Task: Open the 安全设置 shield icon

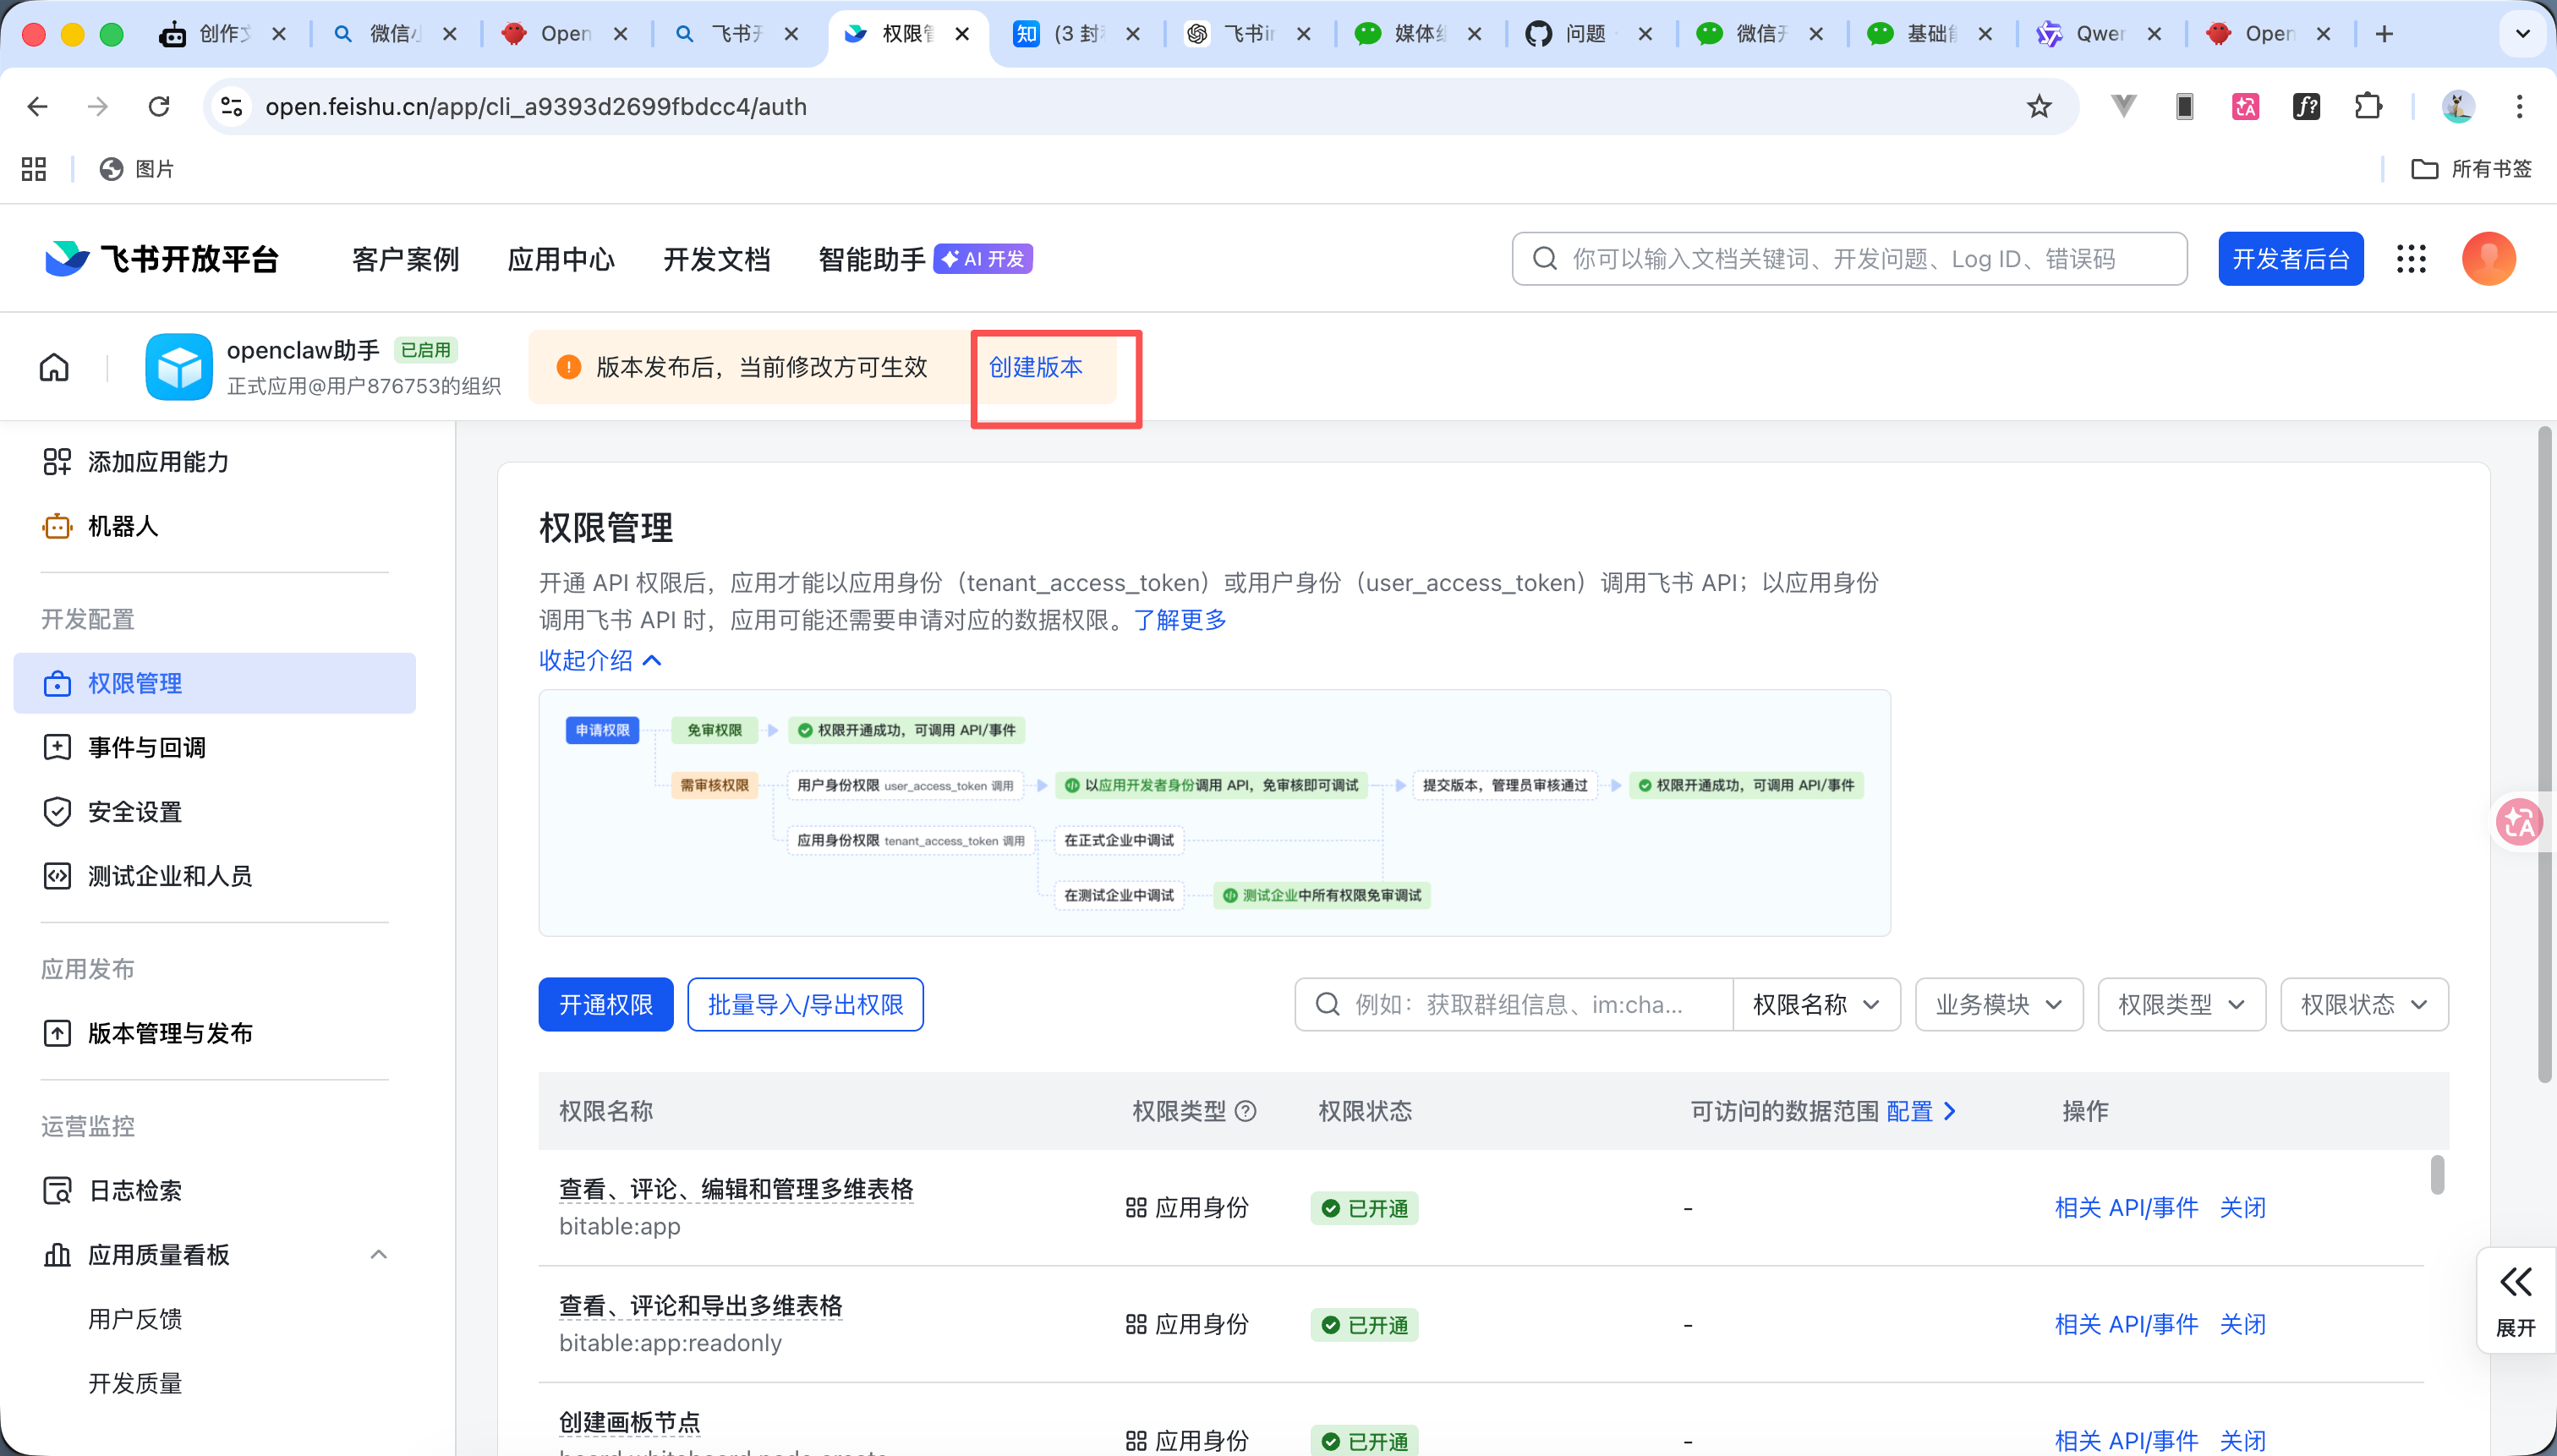Action: pyautogui.click(x=57, y=812)
